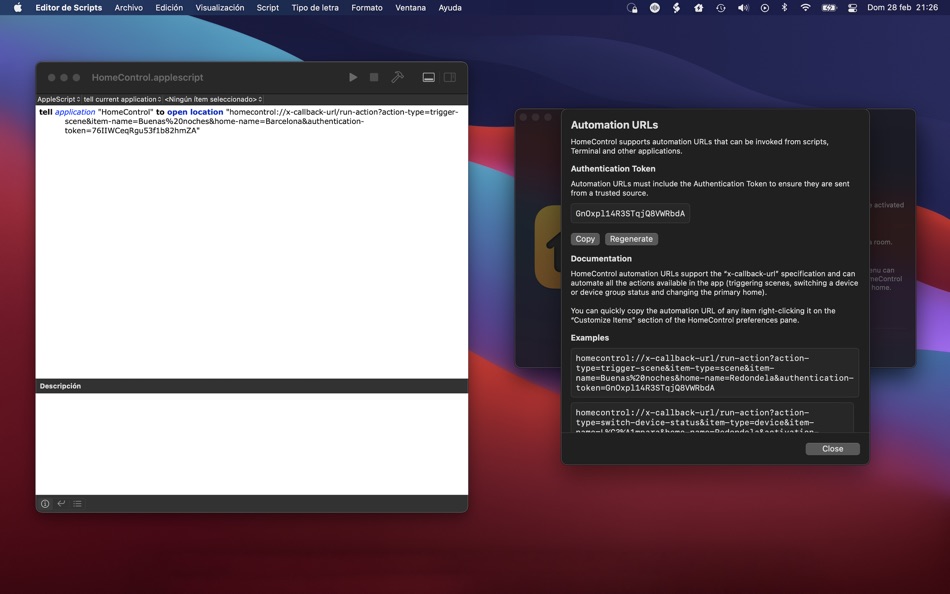Image resolution: width=950 pixels, height=594 pixels.
Task: Open the Ventana menu
Action: click(x=410, y=8)
